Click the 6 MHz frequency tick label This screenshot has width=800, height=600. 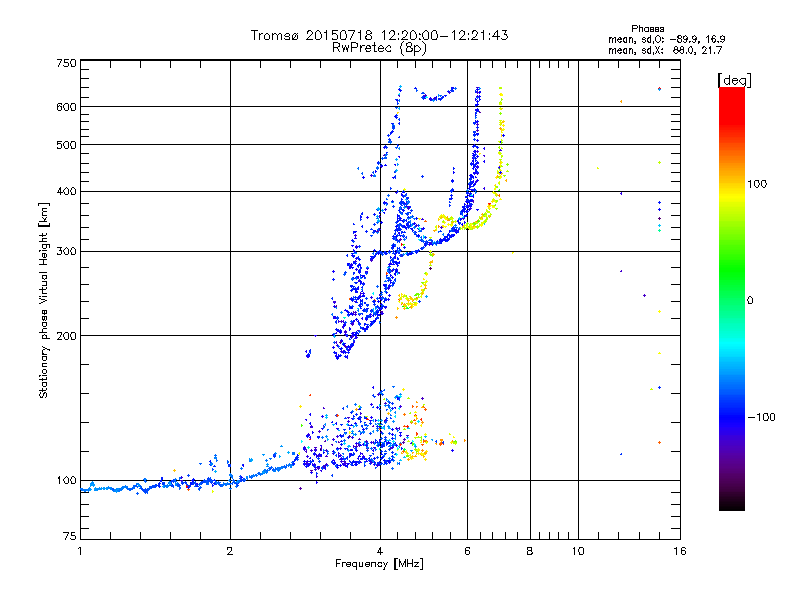pos(467,551)
